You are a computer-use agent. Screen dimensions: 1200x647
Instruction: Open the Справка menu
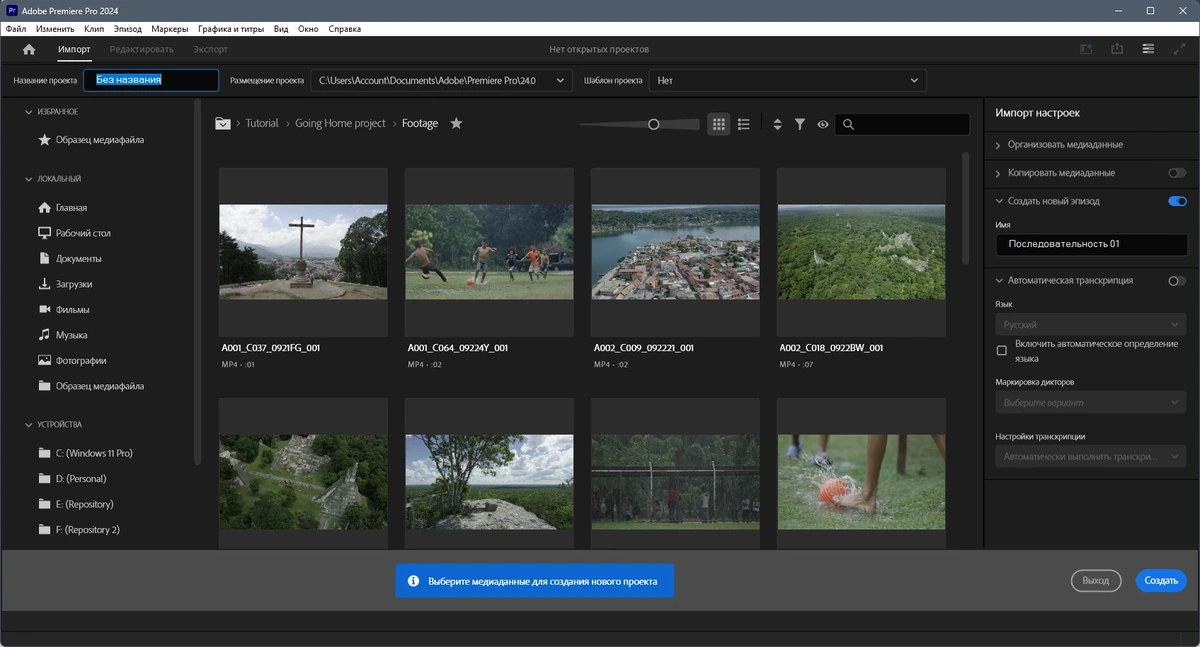(x=345, y=29)
